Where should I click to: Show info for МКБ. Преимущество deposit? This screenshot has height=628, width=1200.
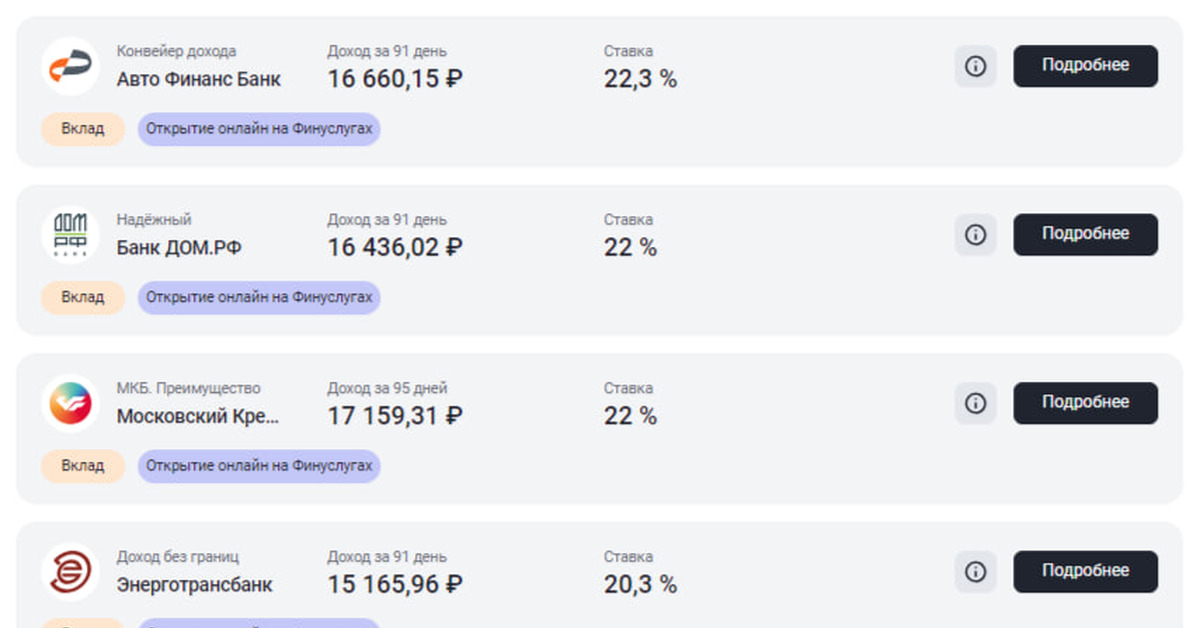[975, 403]
